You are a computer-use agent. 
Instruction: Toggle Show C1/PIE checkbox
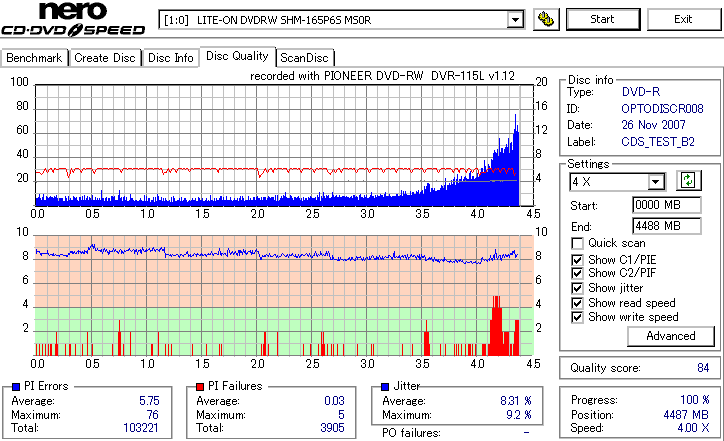coord(577,260)
